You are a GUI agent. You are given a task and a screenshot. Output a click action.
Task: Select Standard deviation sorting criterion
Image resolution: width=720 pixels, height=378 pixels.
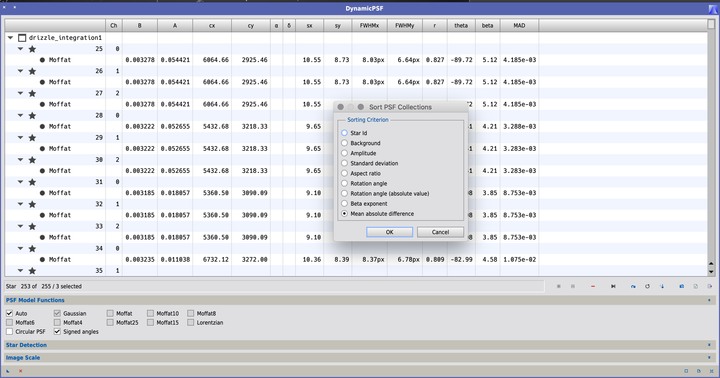coord(344,163)
